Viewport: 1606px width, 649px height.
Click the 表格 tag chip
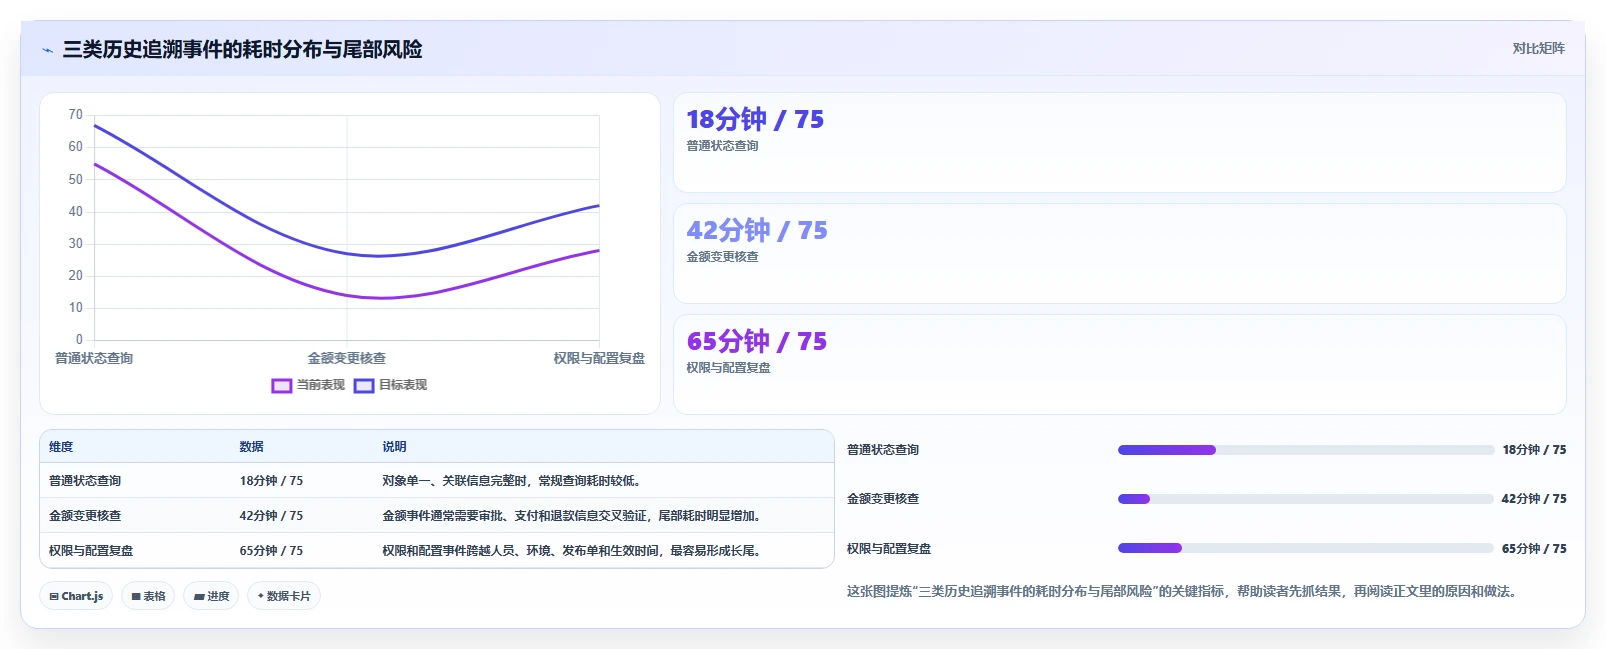(148, 596)
